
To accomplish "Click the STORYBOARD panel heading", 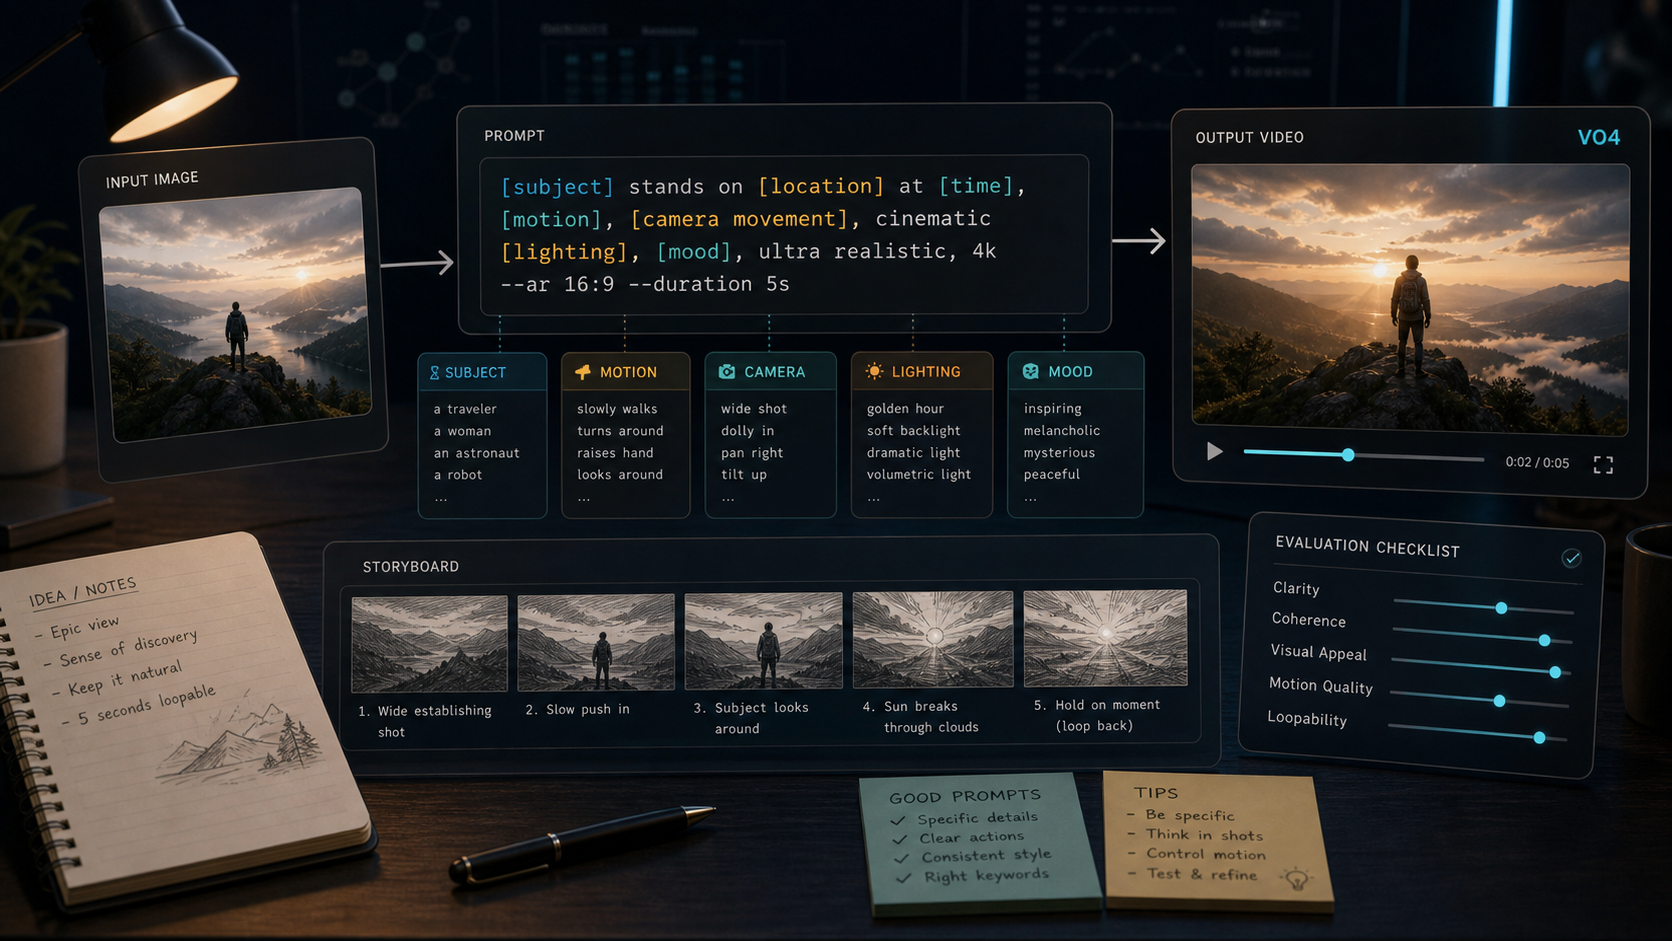I will click(411, 567).
